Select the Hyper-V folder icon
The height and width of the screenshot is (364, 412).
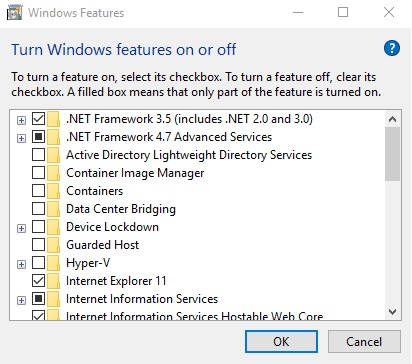pos(53,263)
